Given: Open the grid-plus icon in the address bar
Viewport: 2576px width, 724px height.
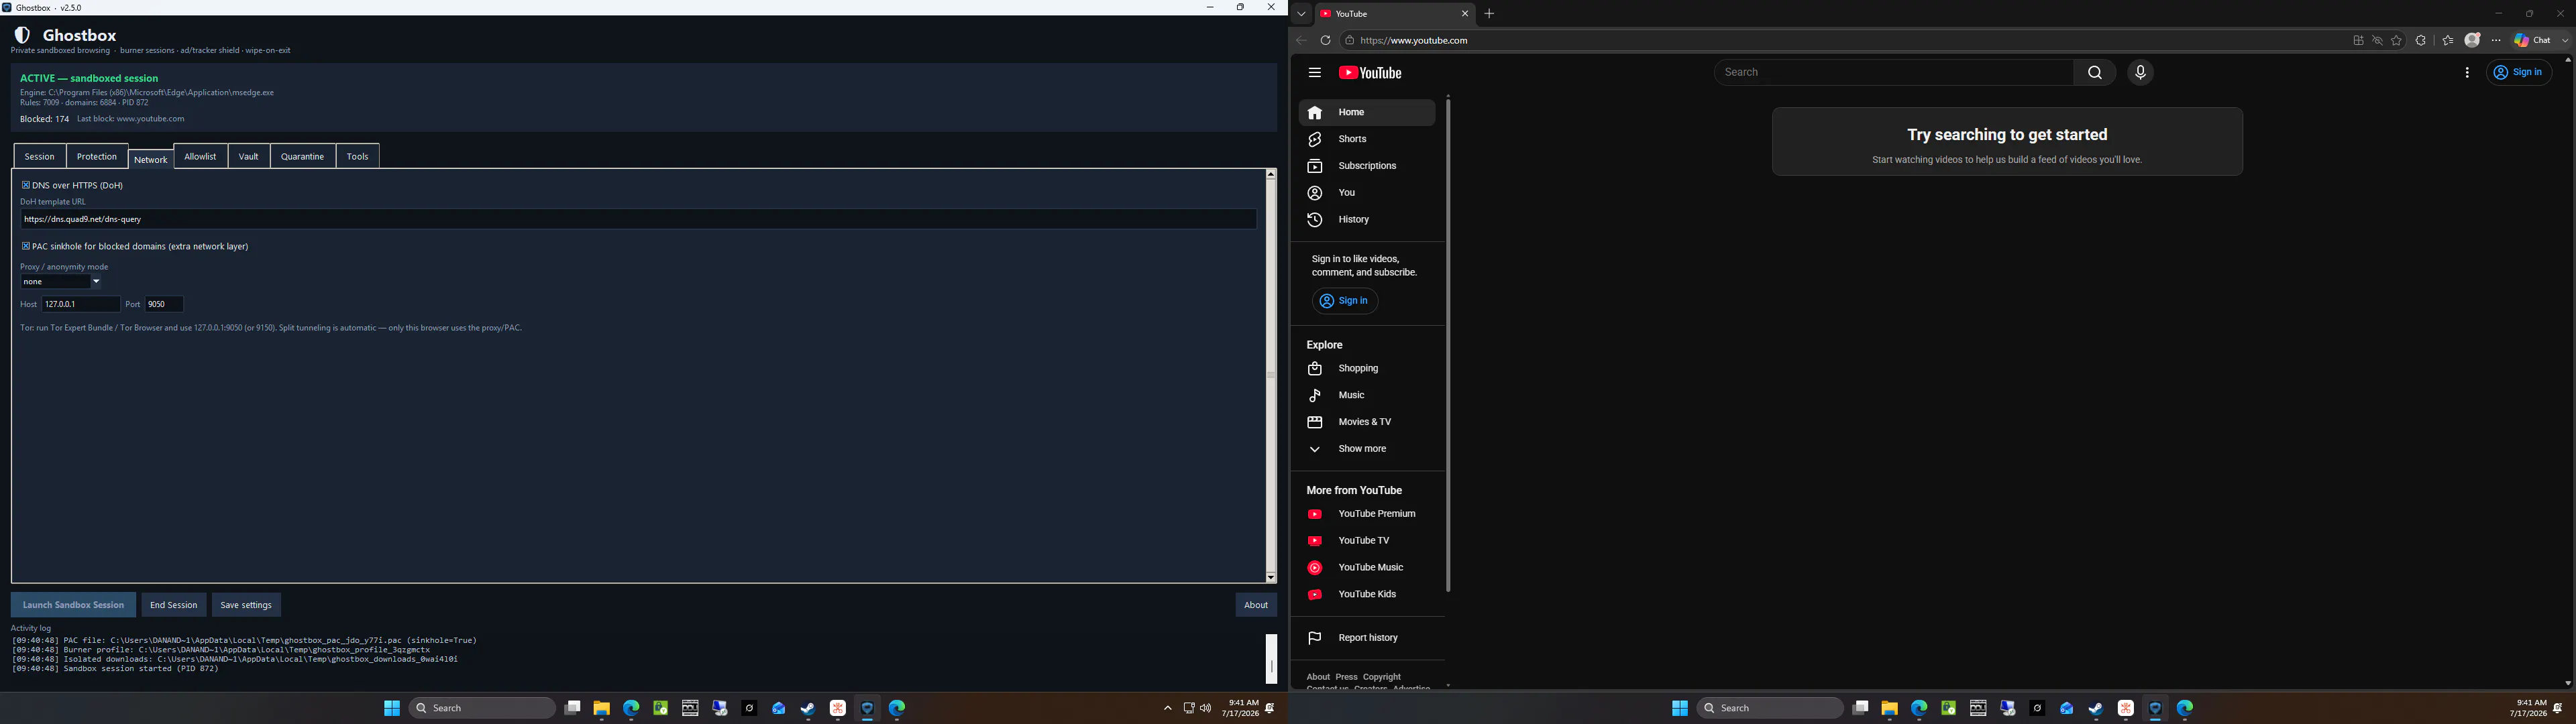Looking at the screenshot, I should pyautogui.click(x=2358, y=41).
